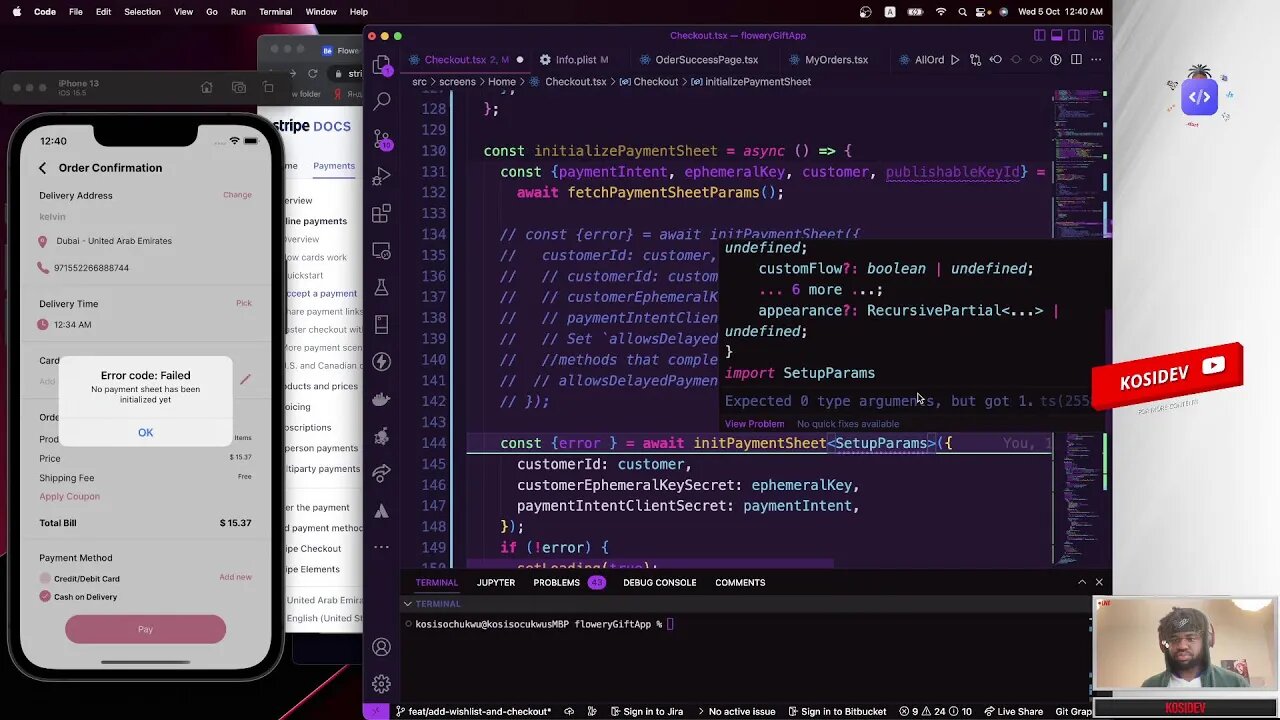Tap Change link for Delivery Address
Image resolution: width=1280 pixels, height=720 pixels.
[x=237, y=195]
